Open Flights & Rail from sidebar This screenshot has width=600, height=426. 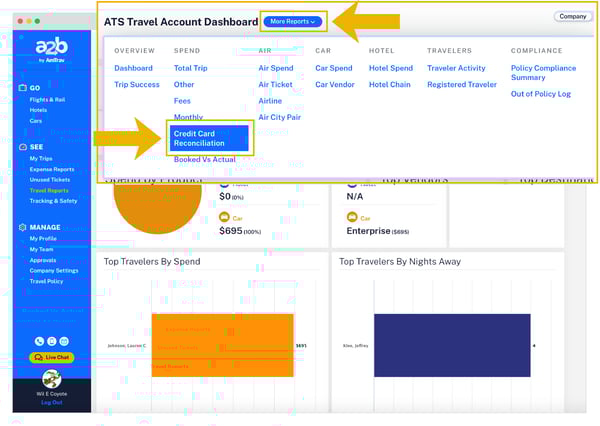pyautogui.click(x=48, y=101)
